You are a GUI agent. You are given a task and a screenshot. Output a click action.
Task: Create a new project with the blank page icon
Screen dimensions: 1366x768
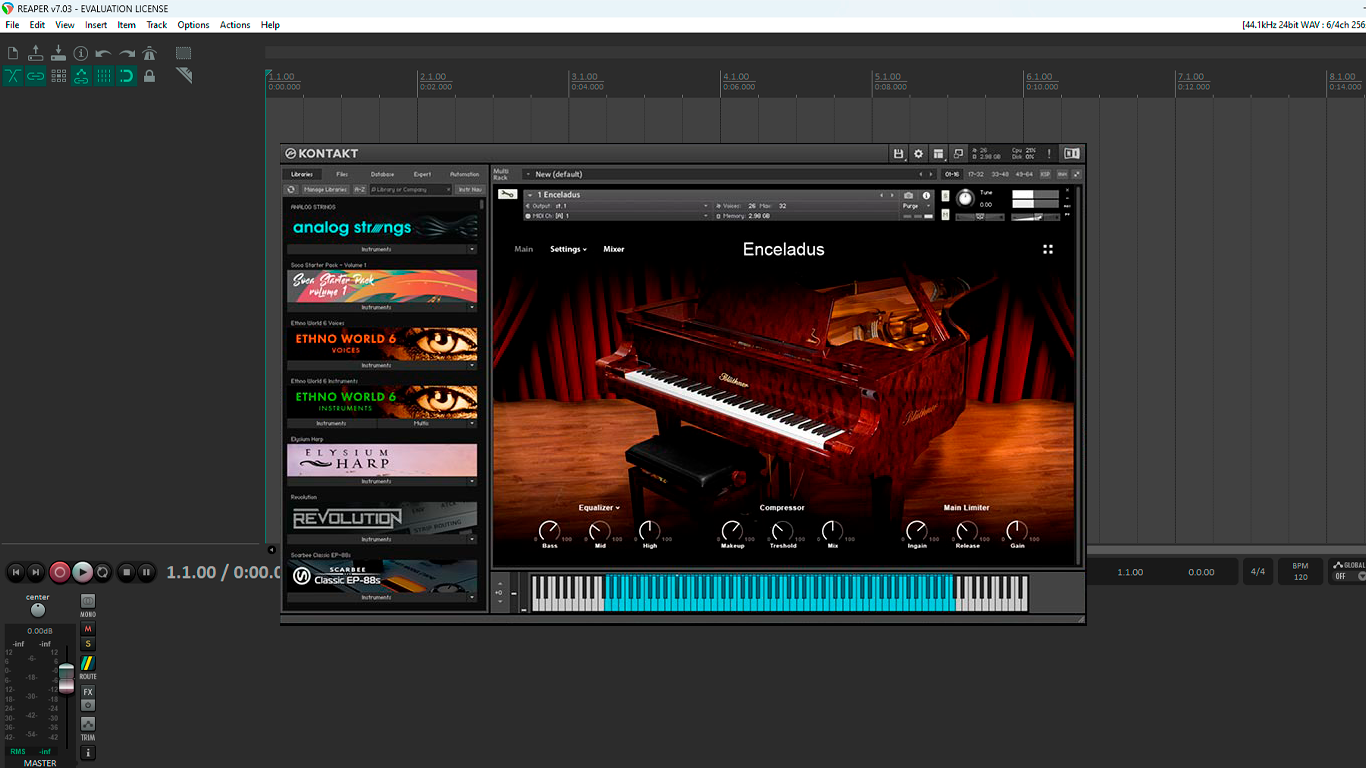tap(13, 53)
